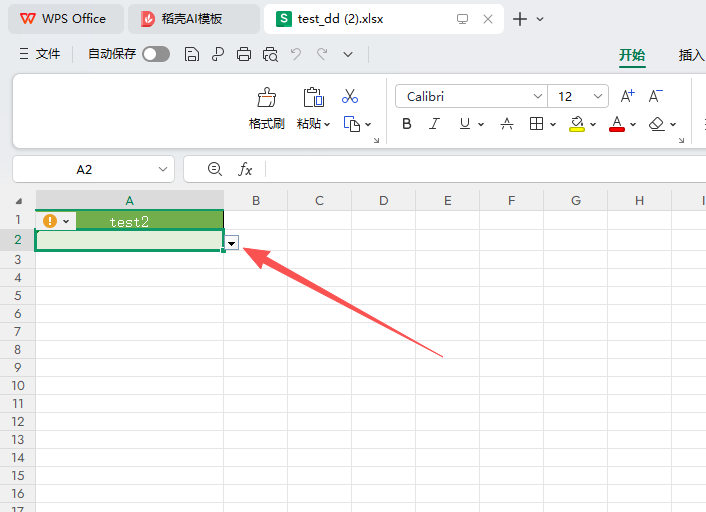Open the cell A2 dropdown list arrow
This screenshot has width=706, height=512.
pyautogui.click(x=232, y=242)
